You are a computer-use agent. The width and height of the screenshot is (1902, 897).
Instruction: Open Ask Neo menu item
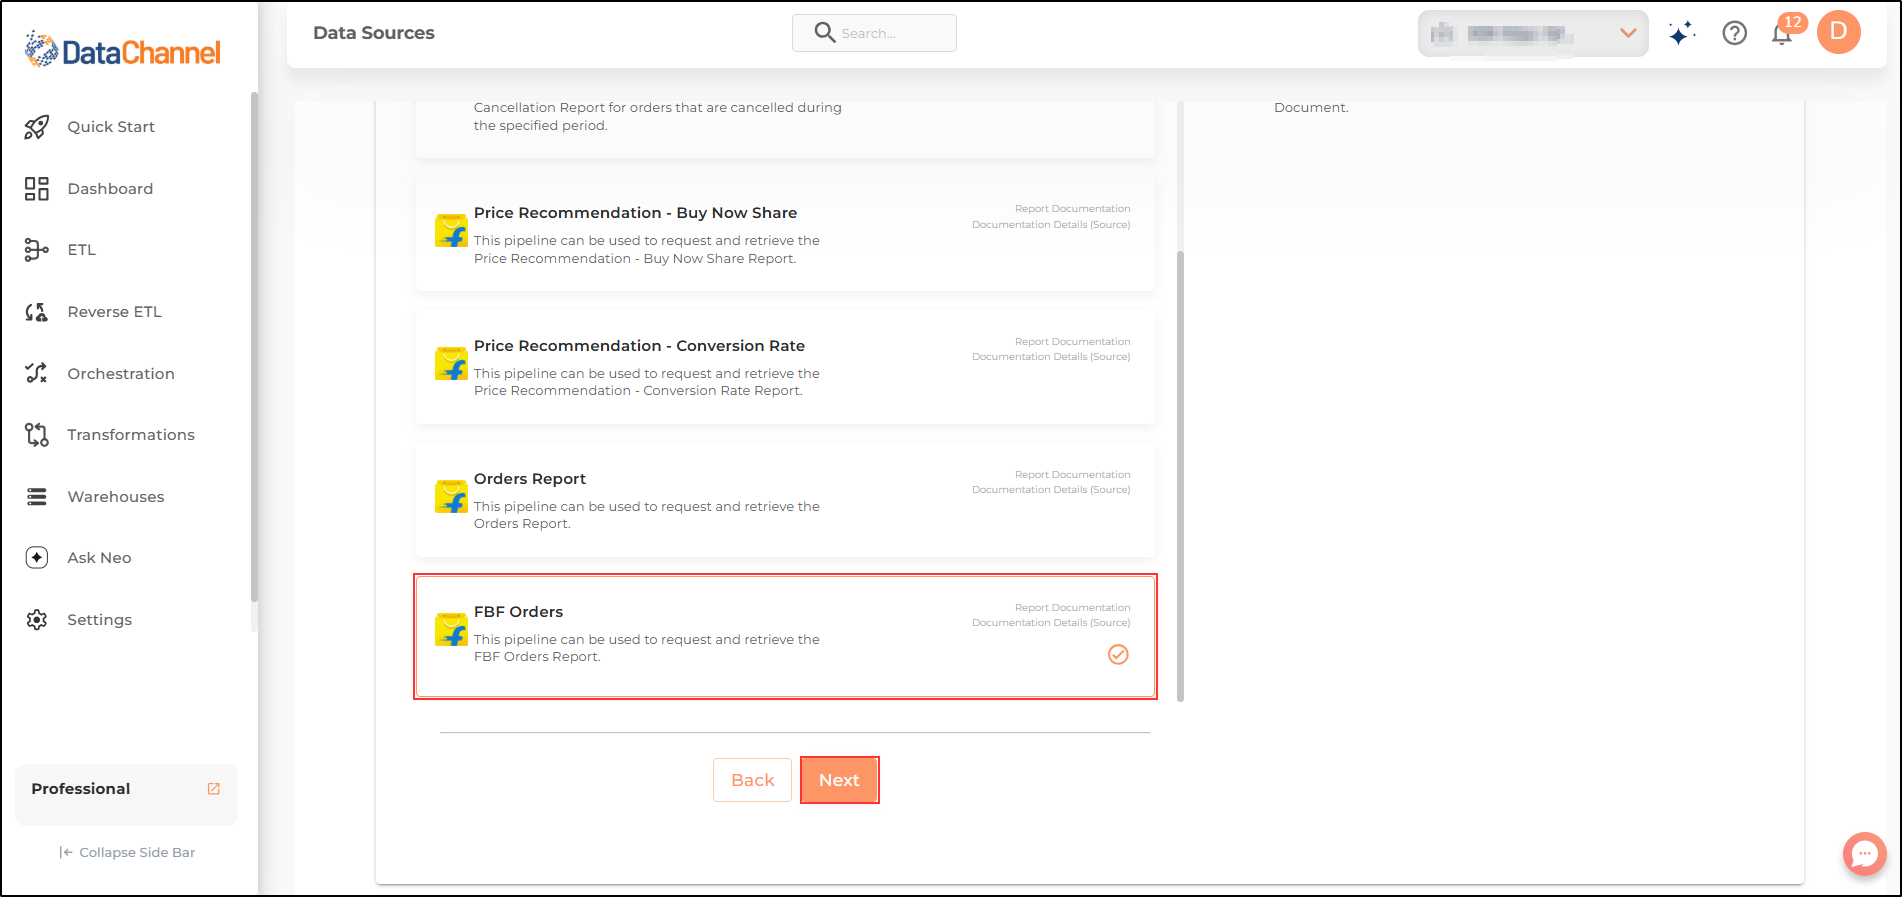pos(99,558)
